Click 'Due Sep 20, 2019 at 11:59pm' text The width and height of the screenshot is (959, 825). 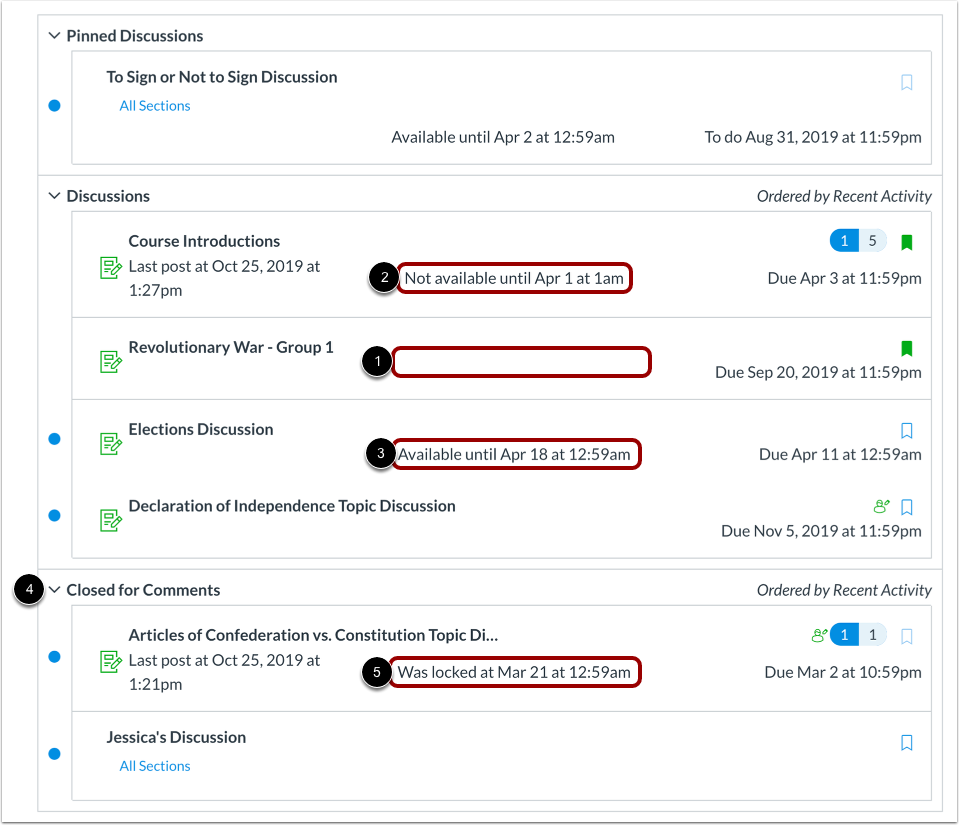point(818,372)
